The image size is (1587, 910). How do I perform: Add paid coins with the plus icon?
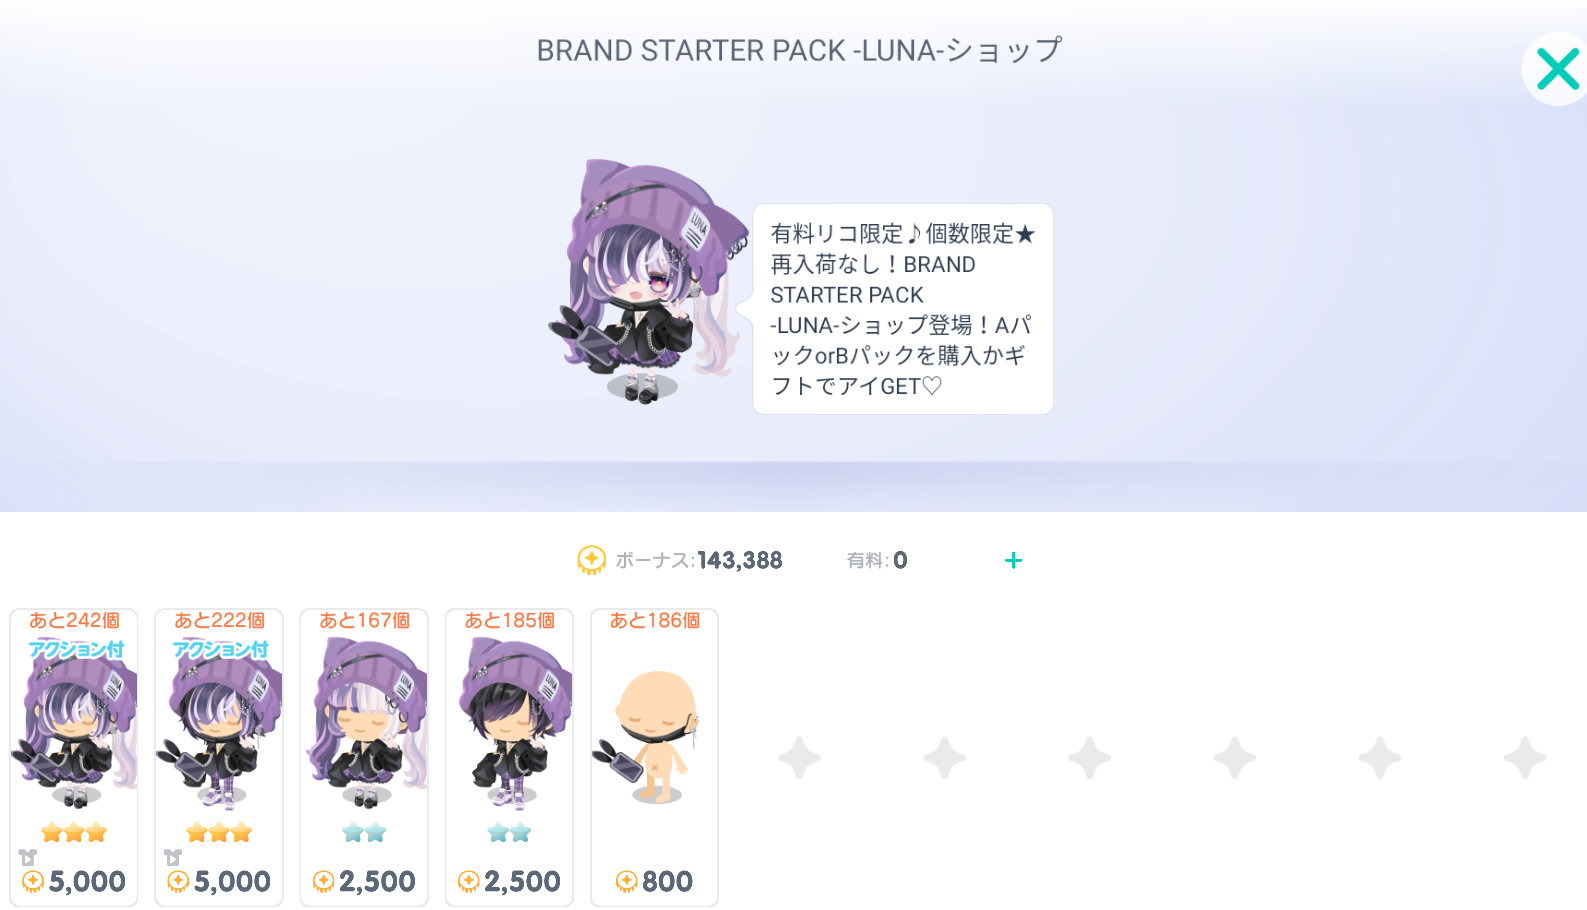point(1013,561)
